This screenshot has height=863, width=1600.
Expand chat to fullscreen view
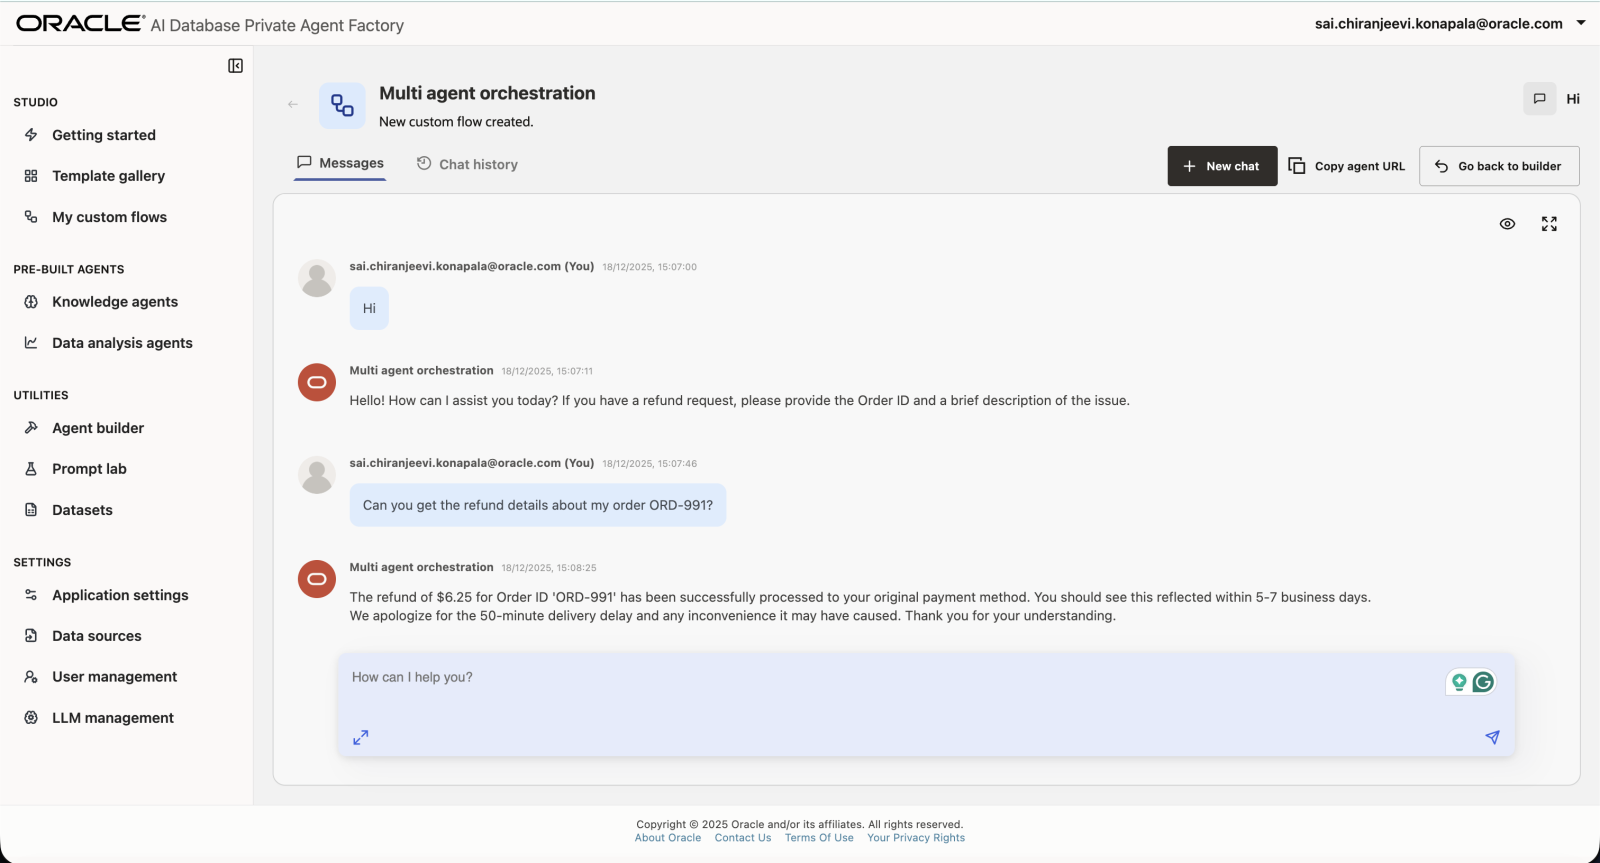[x=1549, y=224]
